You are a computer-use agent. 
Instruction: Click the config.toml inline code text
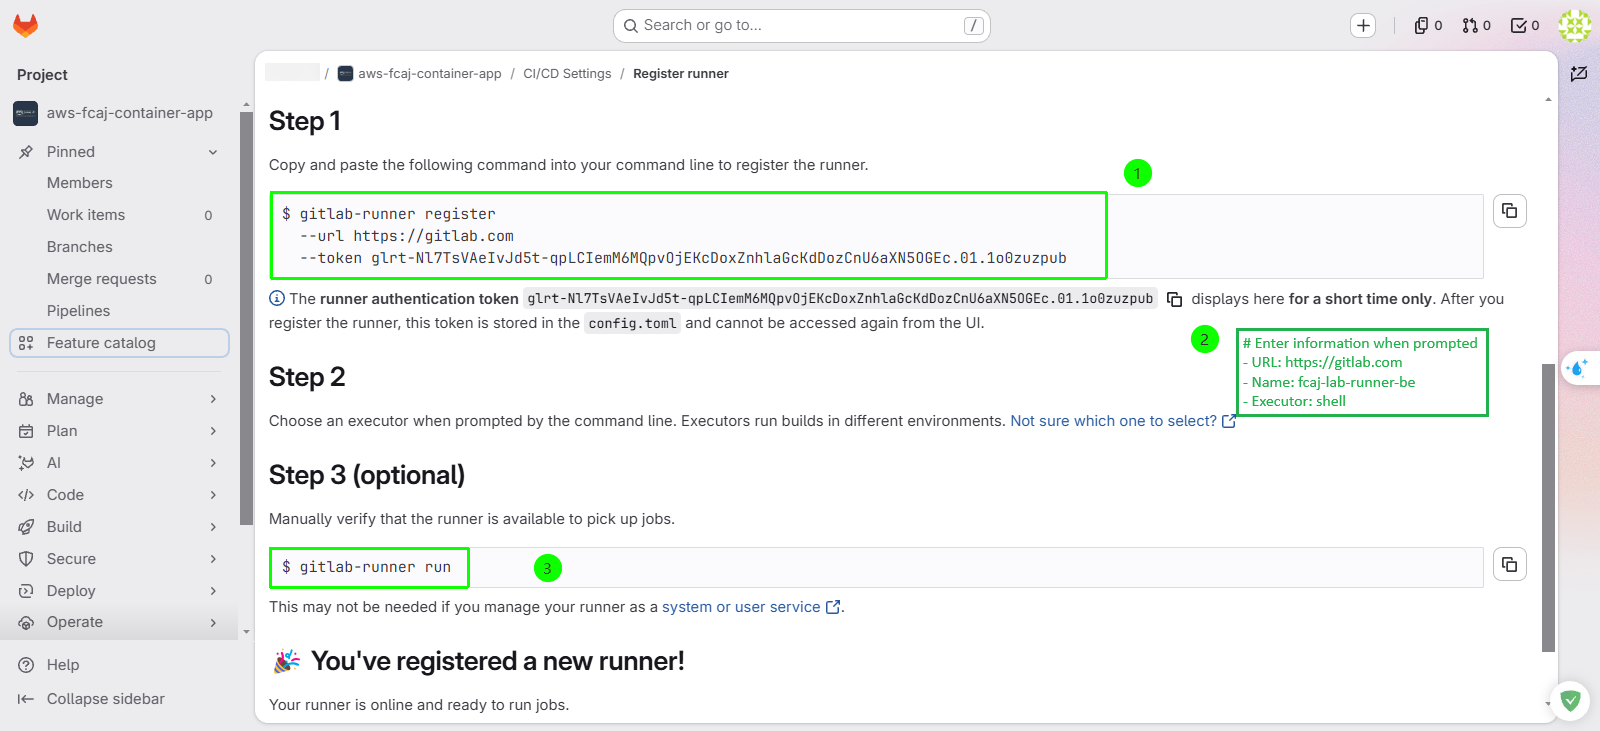[x=633, y=323]
